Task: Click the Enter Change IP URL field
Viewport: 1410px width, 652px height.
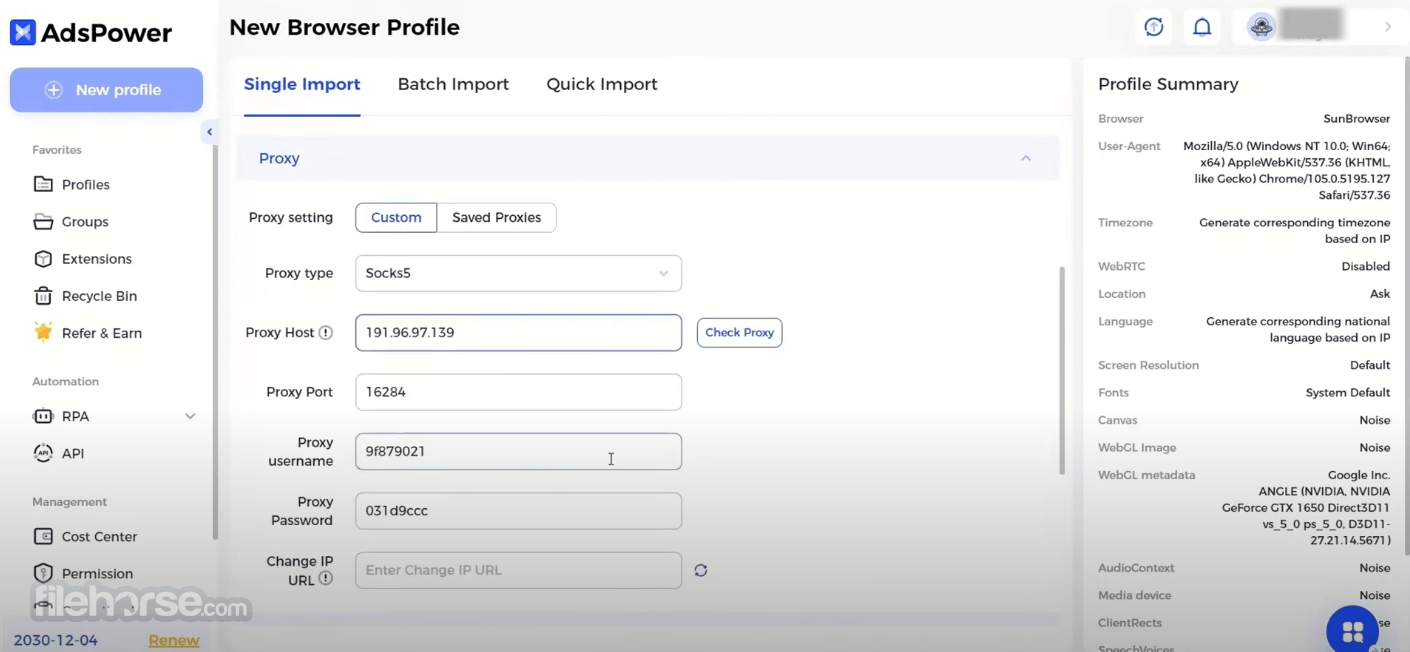Action: point(518,570)
